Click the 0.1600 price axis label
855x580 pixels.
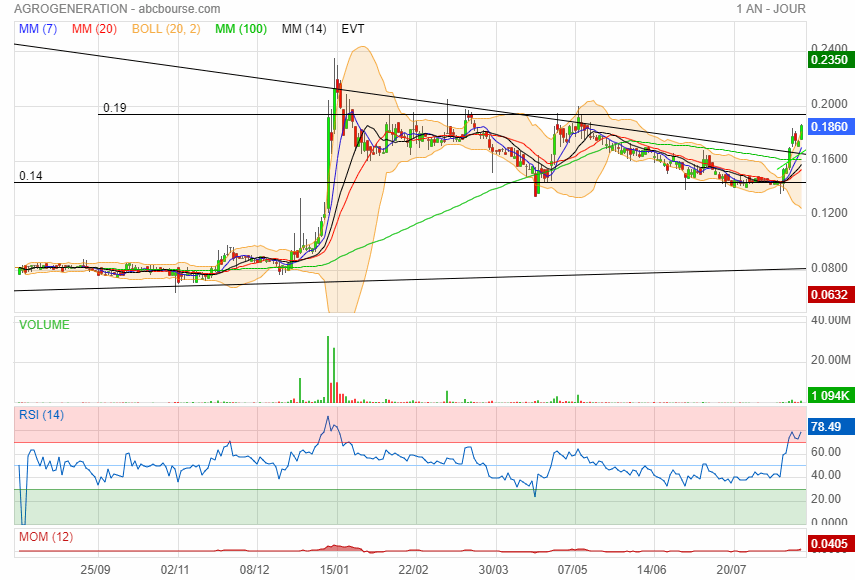click(829, 159)
